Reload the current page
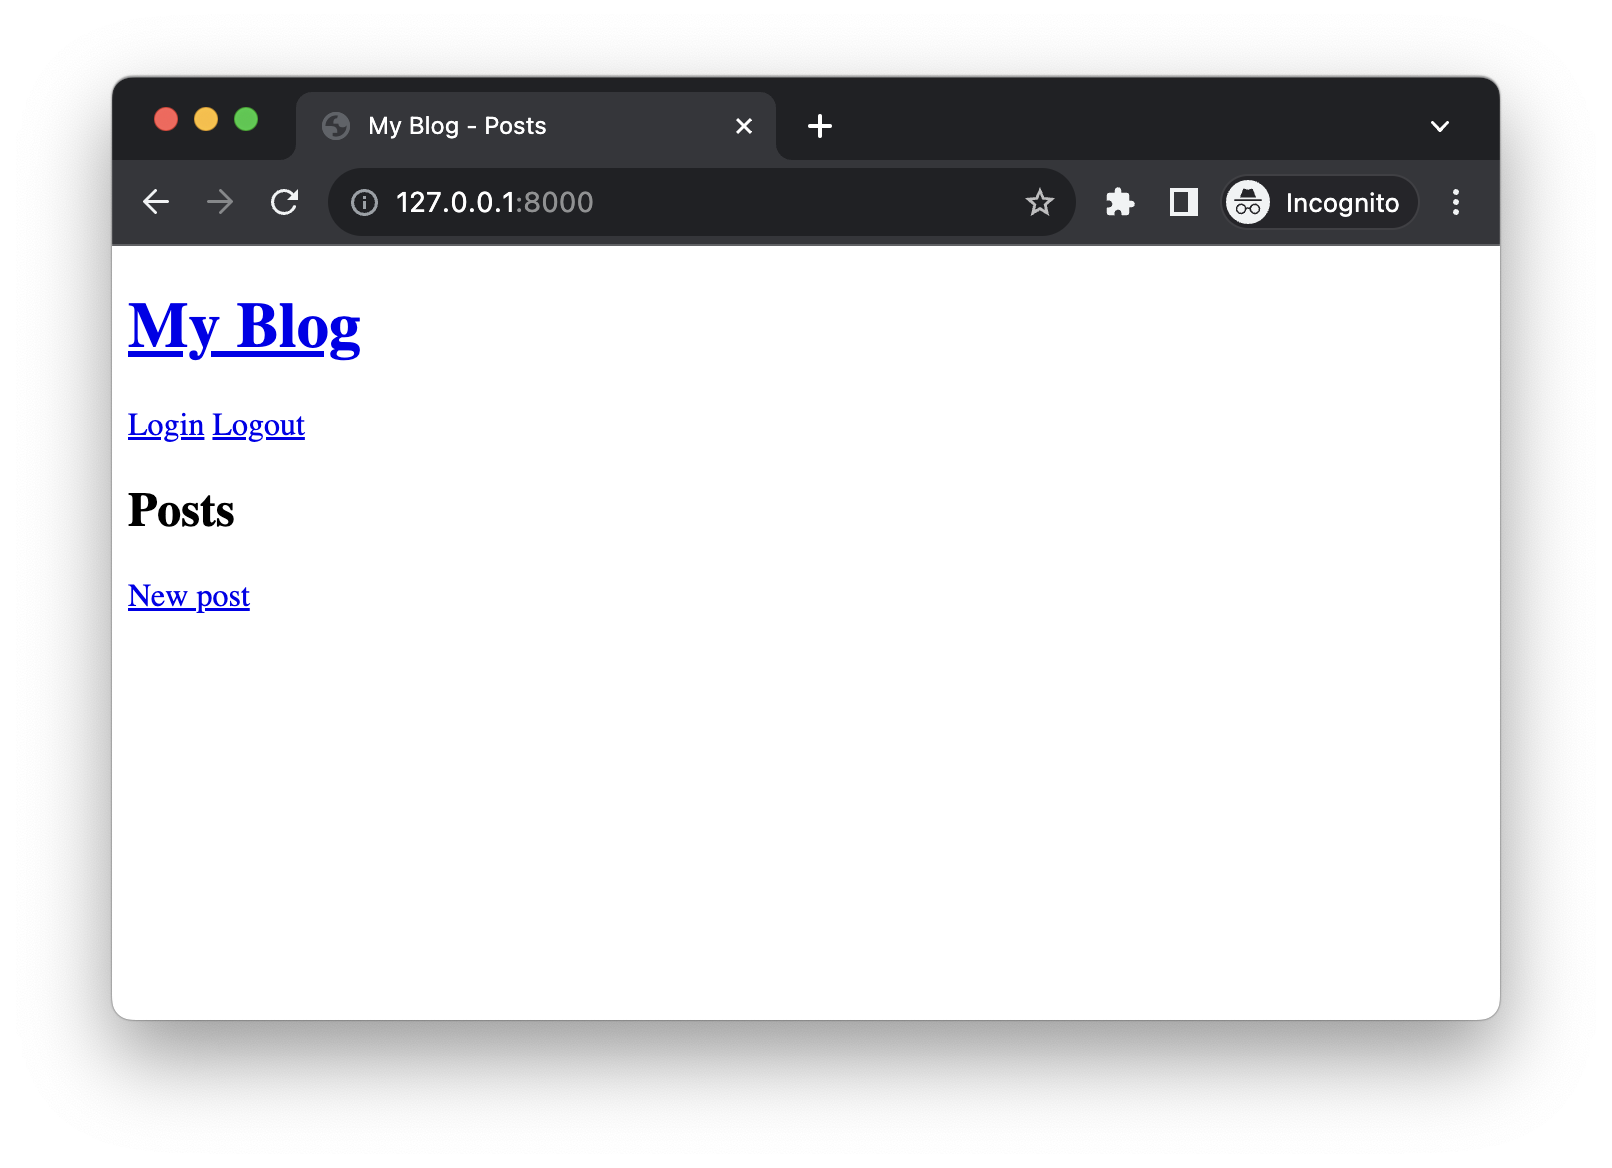The width and height of the screenshot is (1612, 1168). pyautogui.click(x=284, y=202)
